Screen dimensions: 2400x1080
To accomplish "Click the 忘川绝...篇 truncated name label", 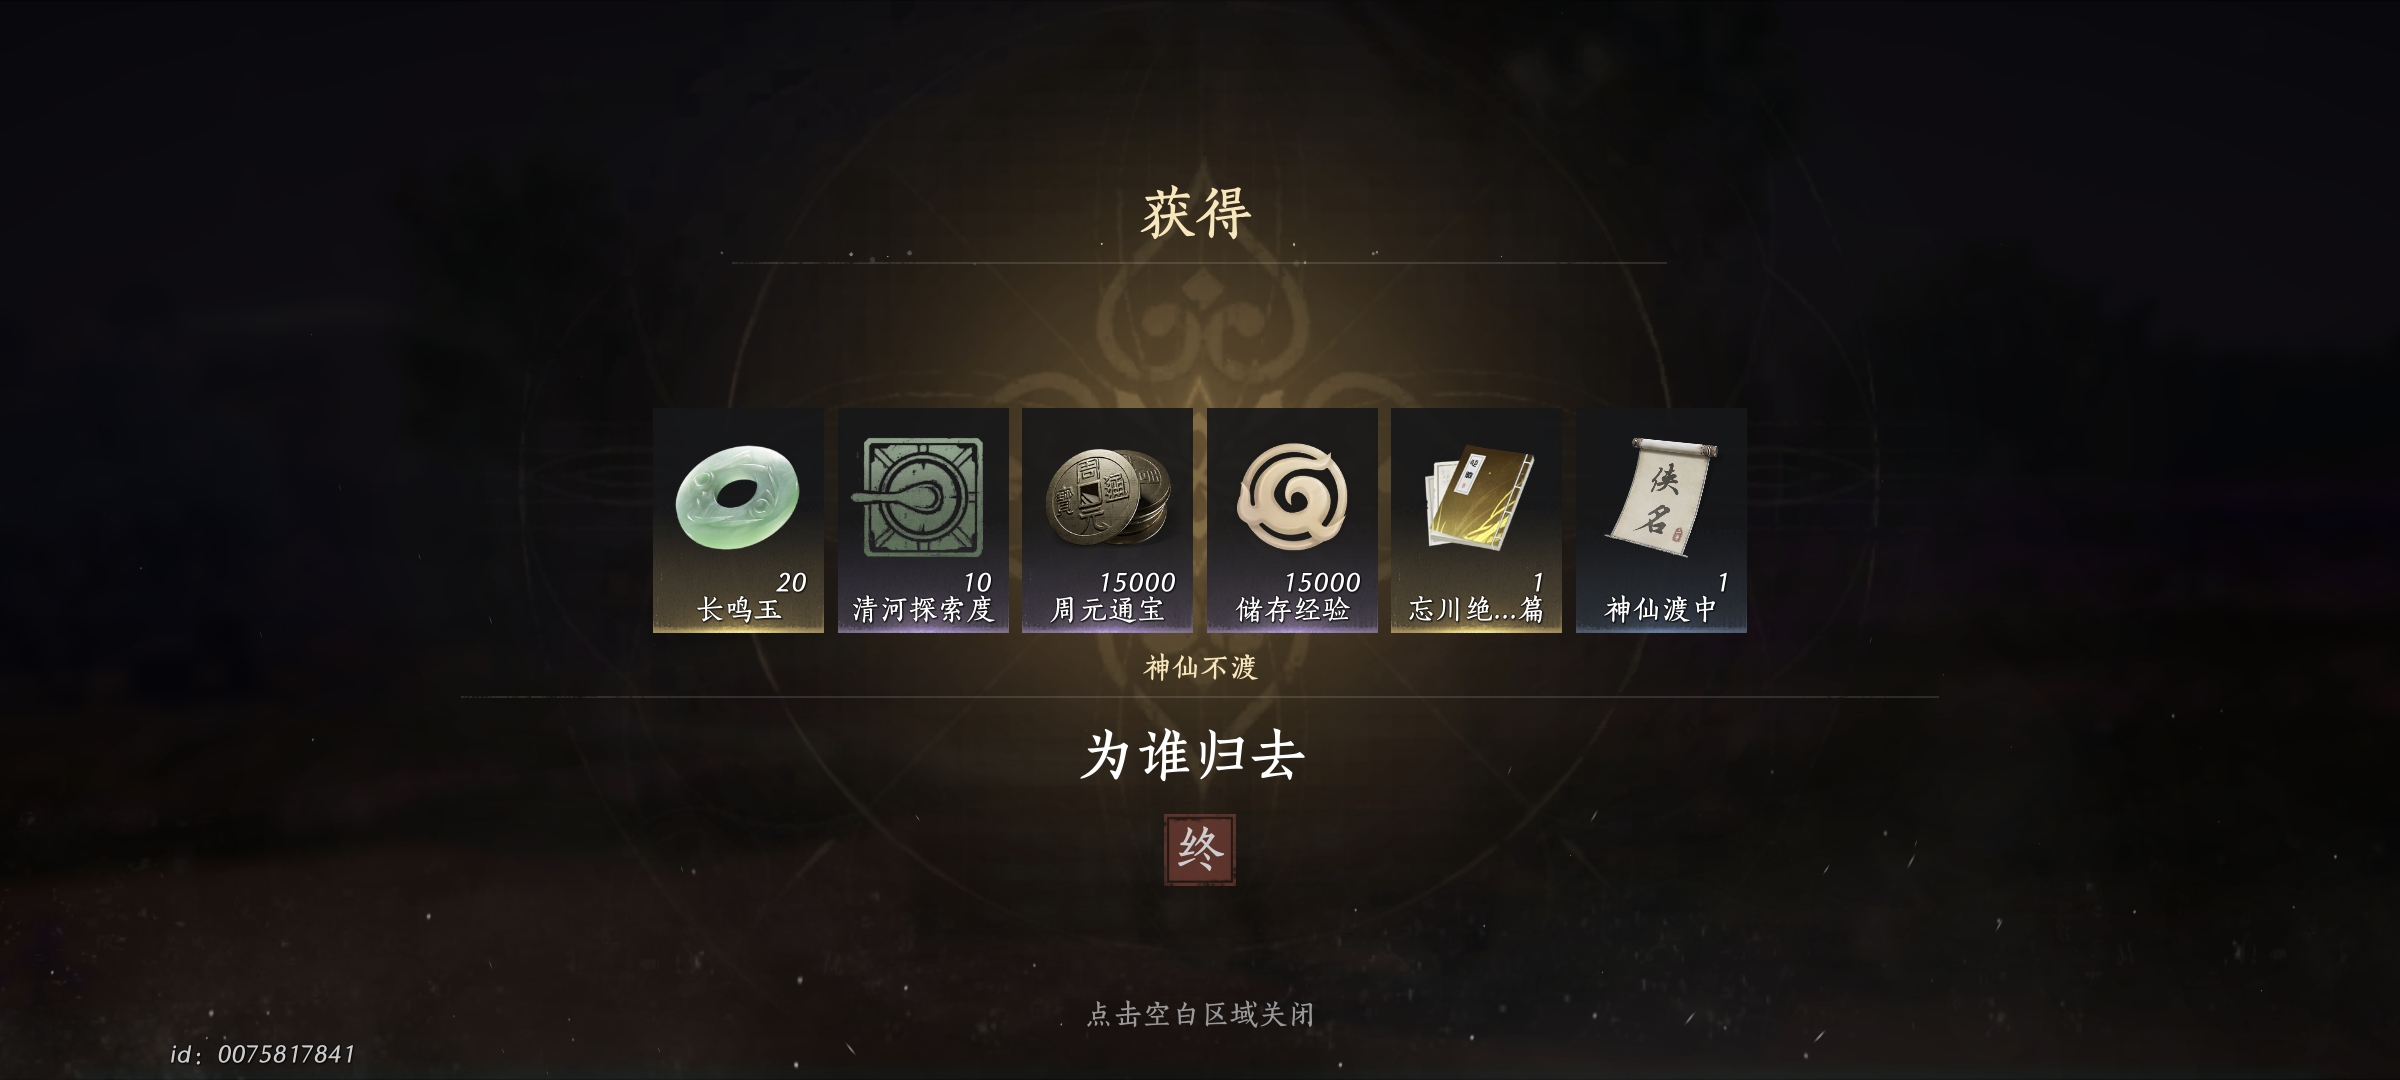I will [1477, 610].
